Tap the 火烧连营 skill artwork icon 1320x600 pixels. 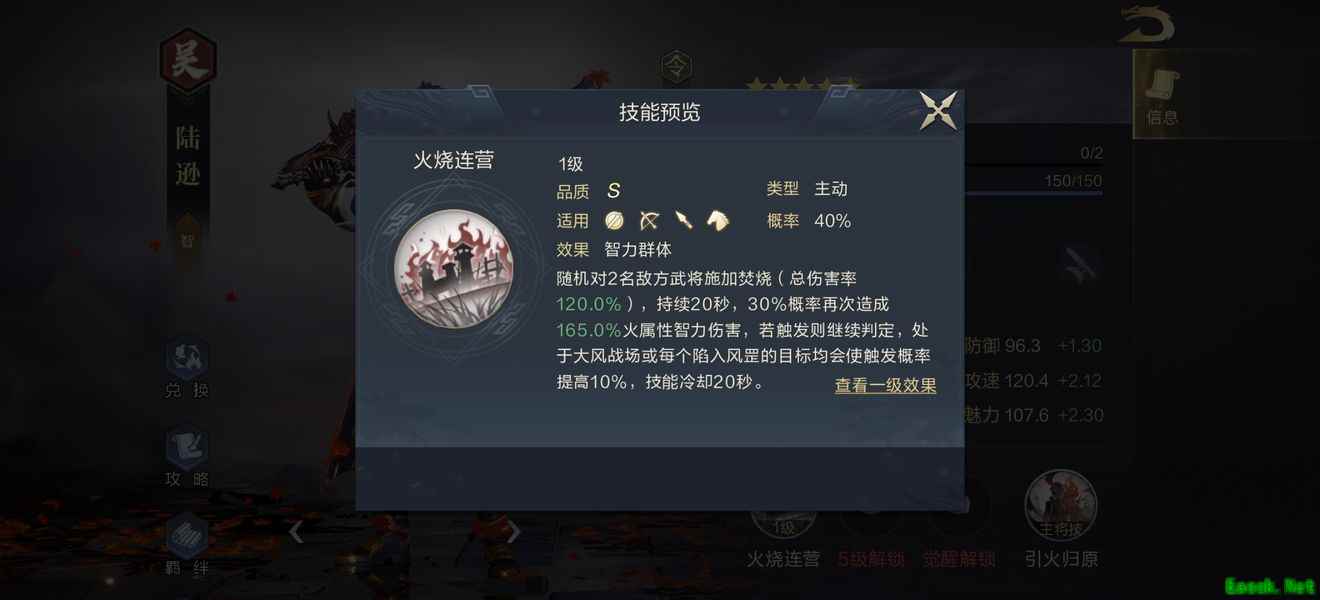pyautogui.click(x=453, y=269)
